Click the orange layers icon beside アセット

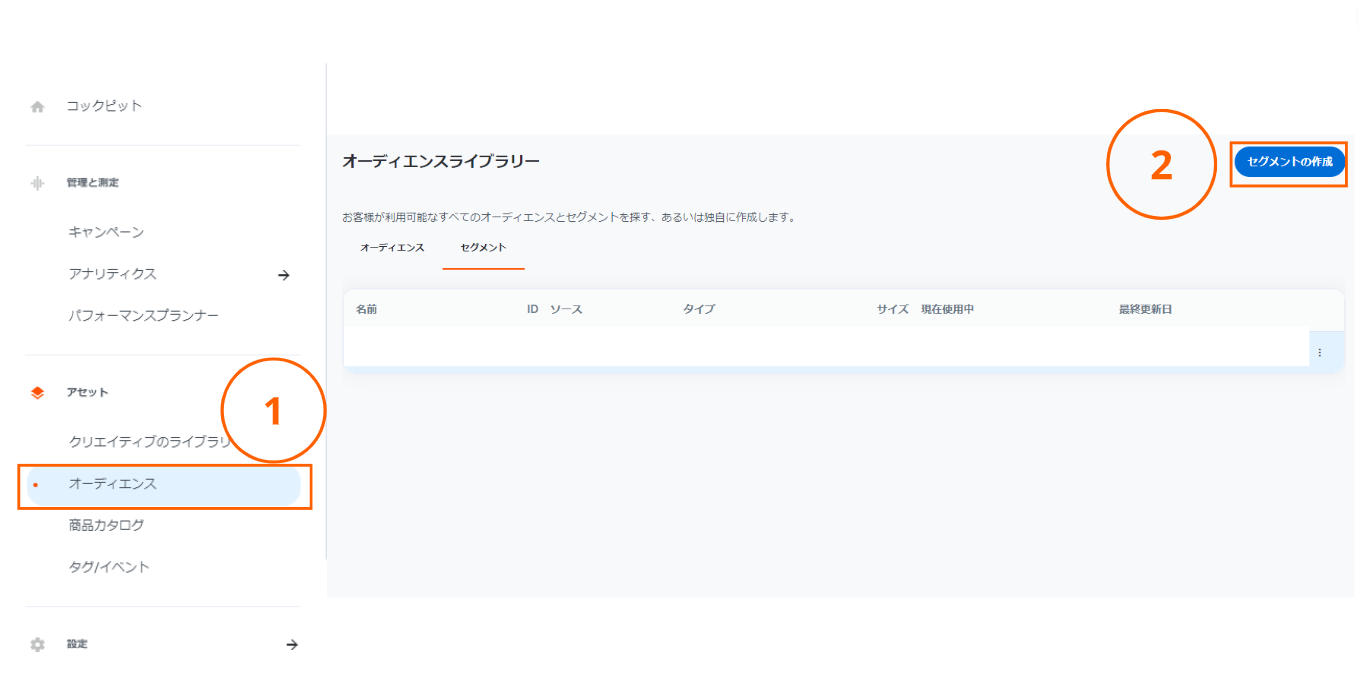(38, 393)
